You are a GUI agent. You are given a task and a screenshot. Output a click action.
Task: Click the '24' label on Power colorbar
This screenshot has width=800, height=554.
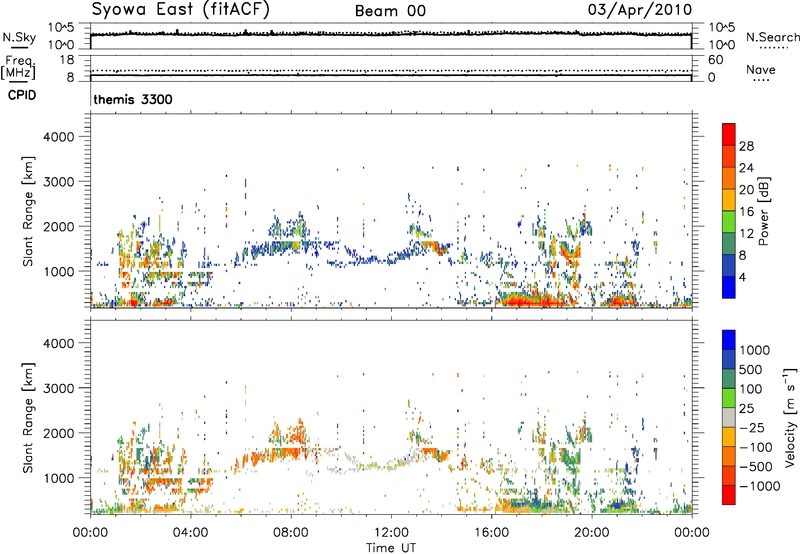click(746, 168)
